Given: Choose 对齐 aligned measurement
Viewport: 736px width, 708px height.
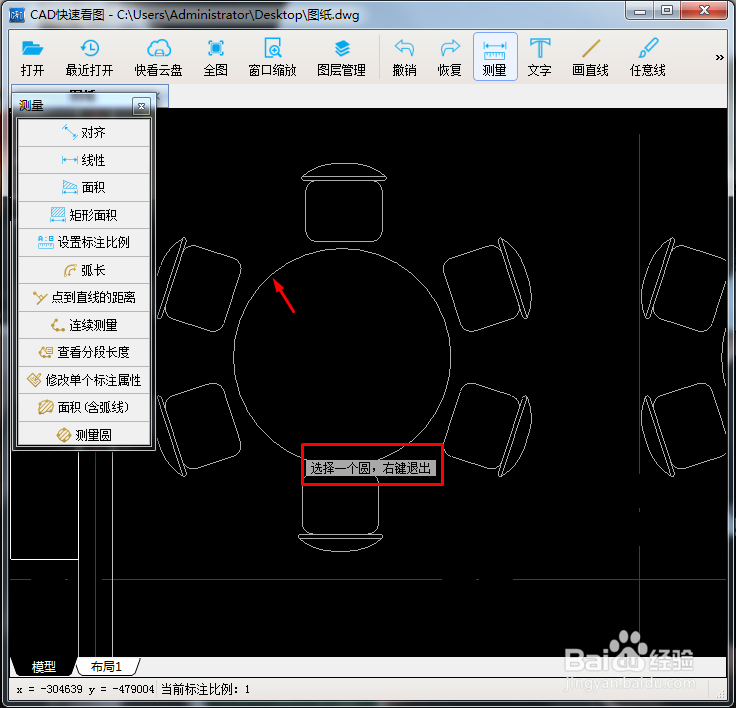Looking at the screenshot, I should 84,132.
